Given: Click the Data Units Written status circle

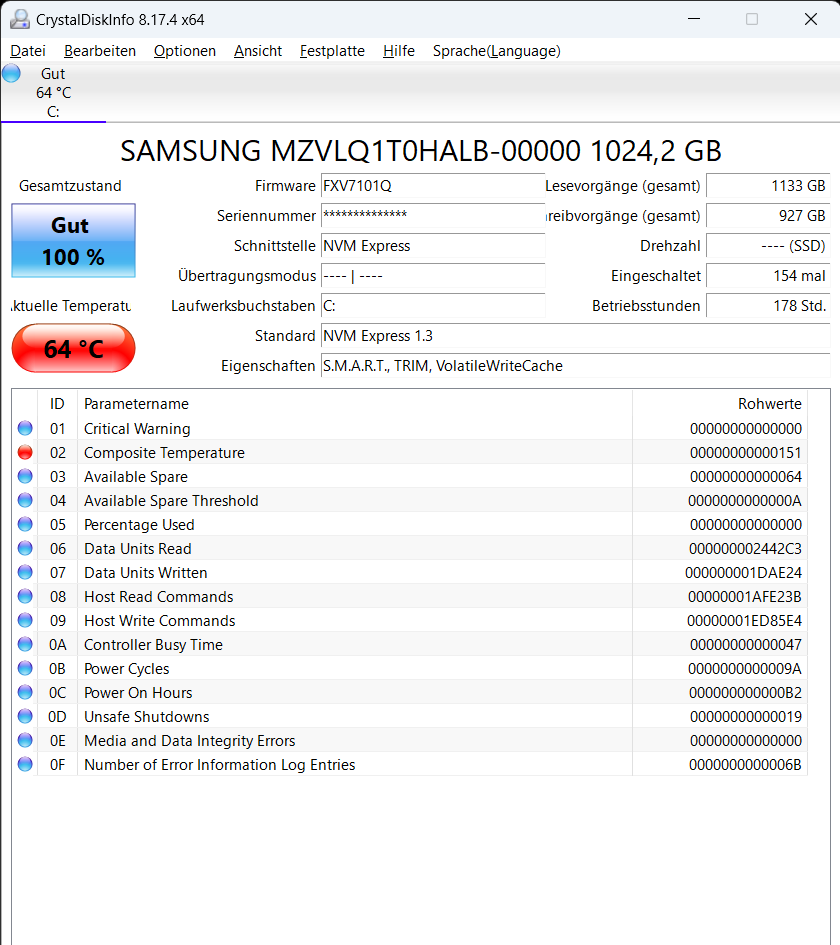Looking at the screenshot, I should [24, 572].
